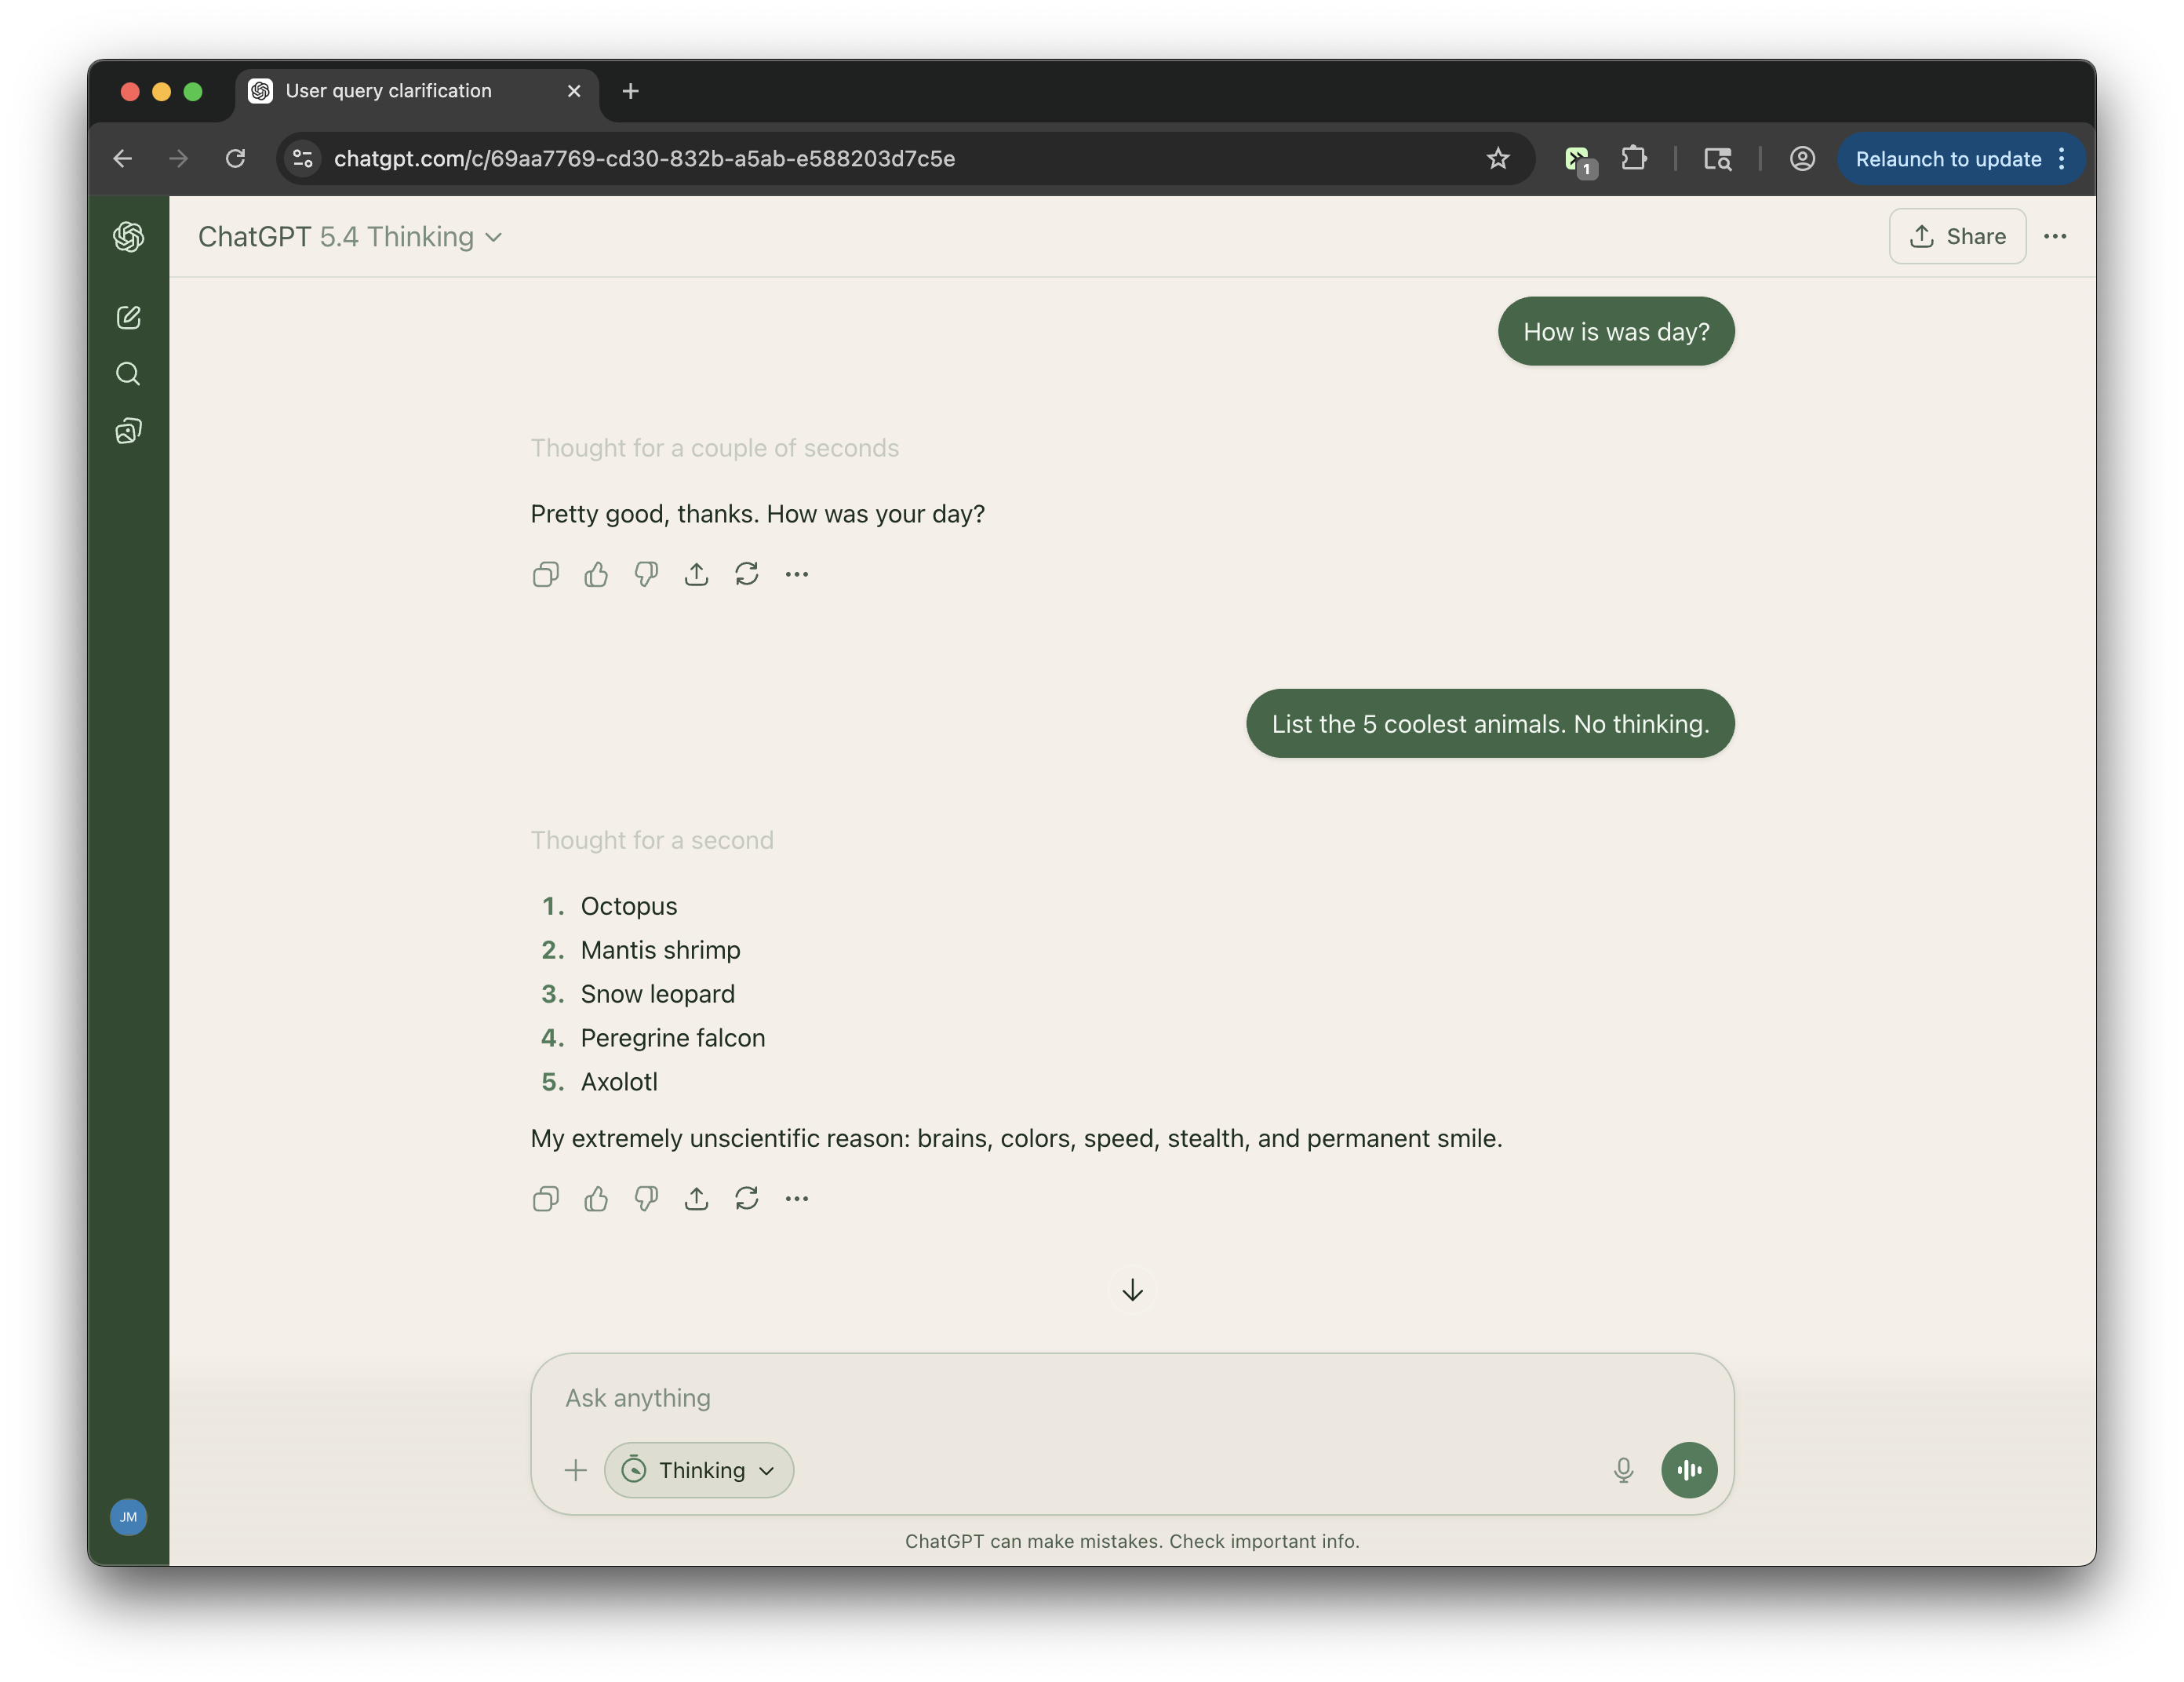Click the dictation microphone icon
The height and width of the screenshot is (1682, 2184).
(x=1623, y=1469)
